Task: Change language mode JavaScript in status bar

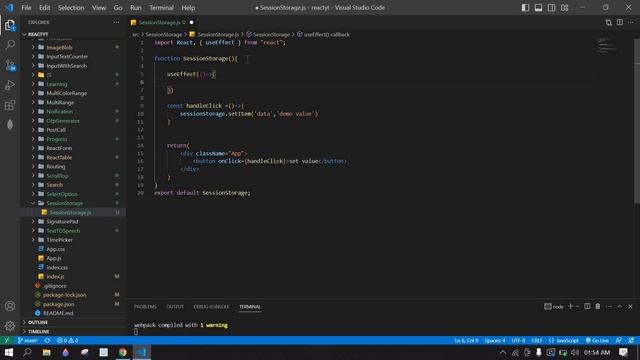Action: click(x=564, y=340)
